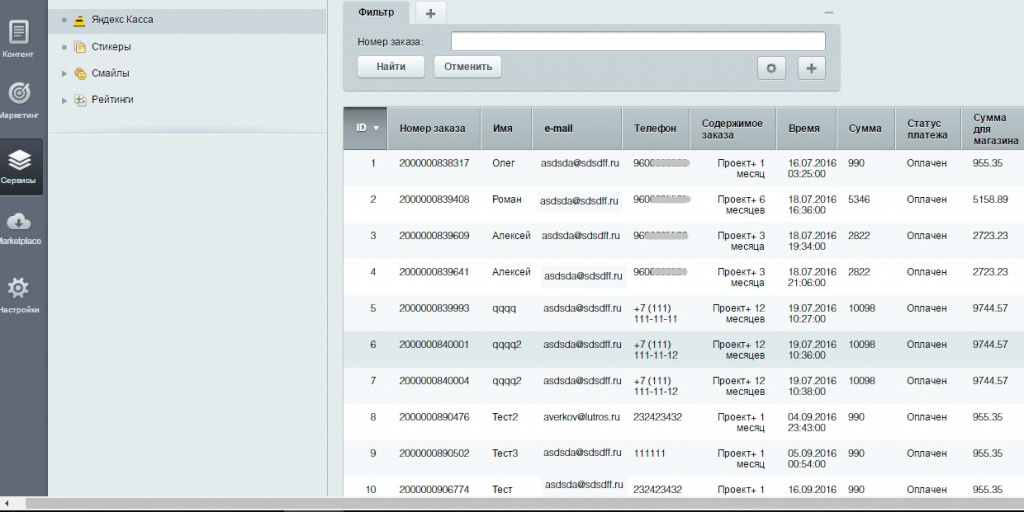Click the plus button beside filter gear

click(810, 67)
